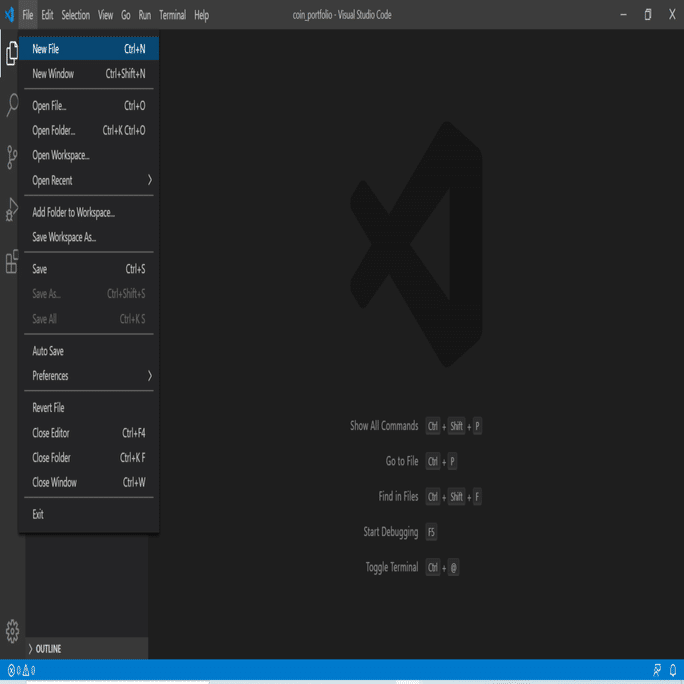Screen dimensions: 684x684
Task: Select Close Window menu entry
Action: 89,482
